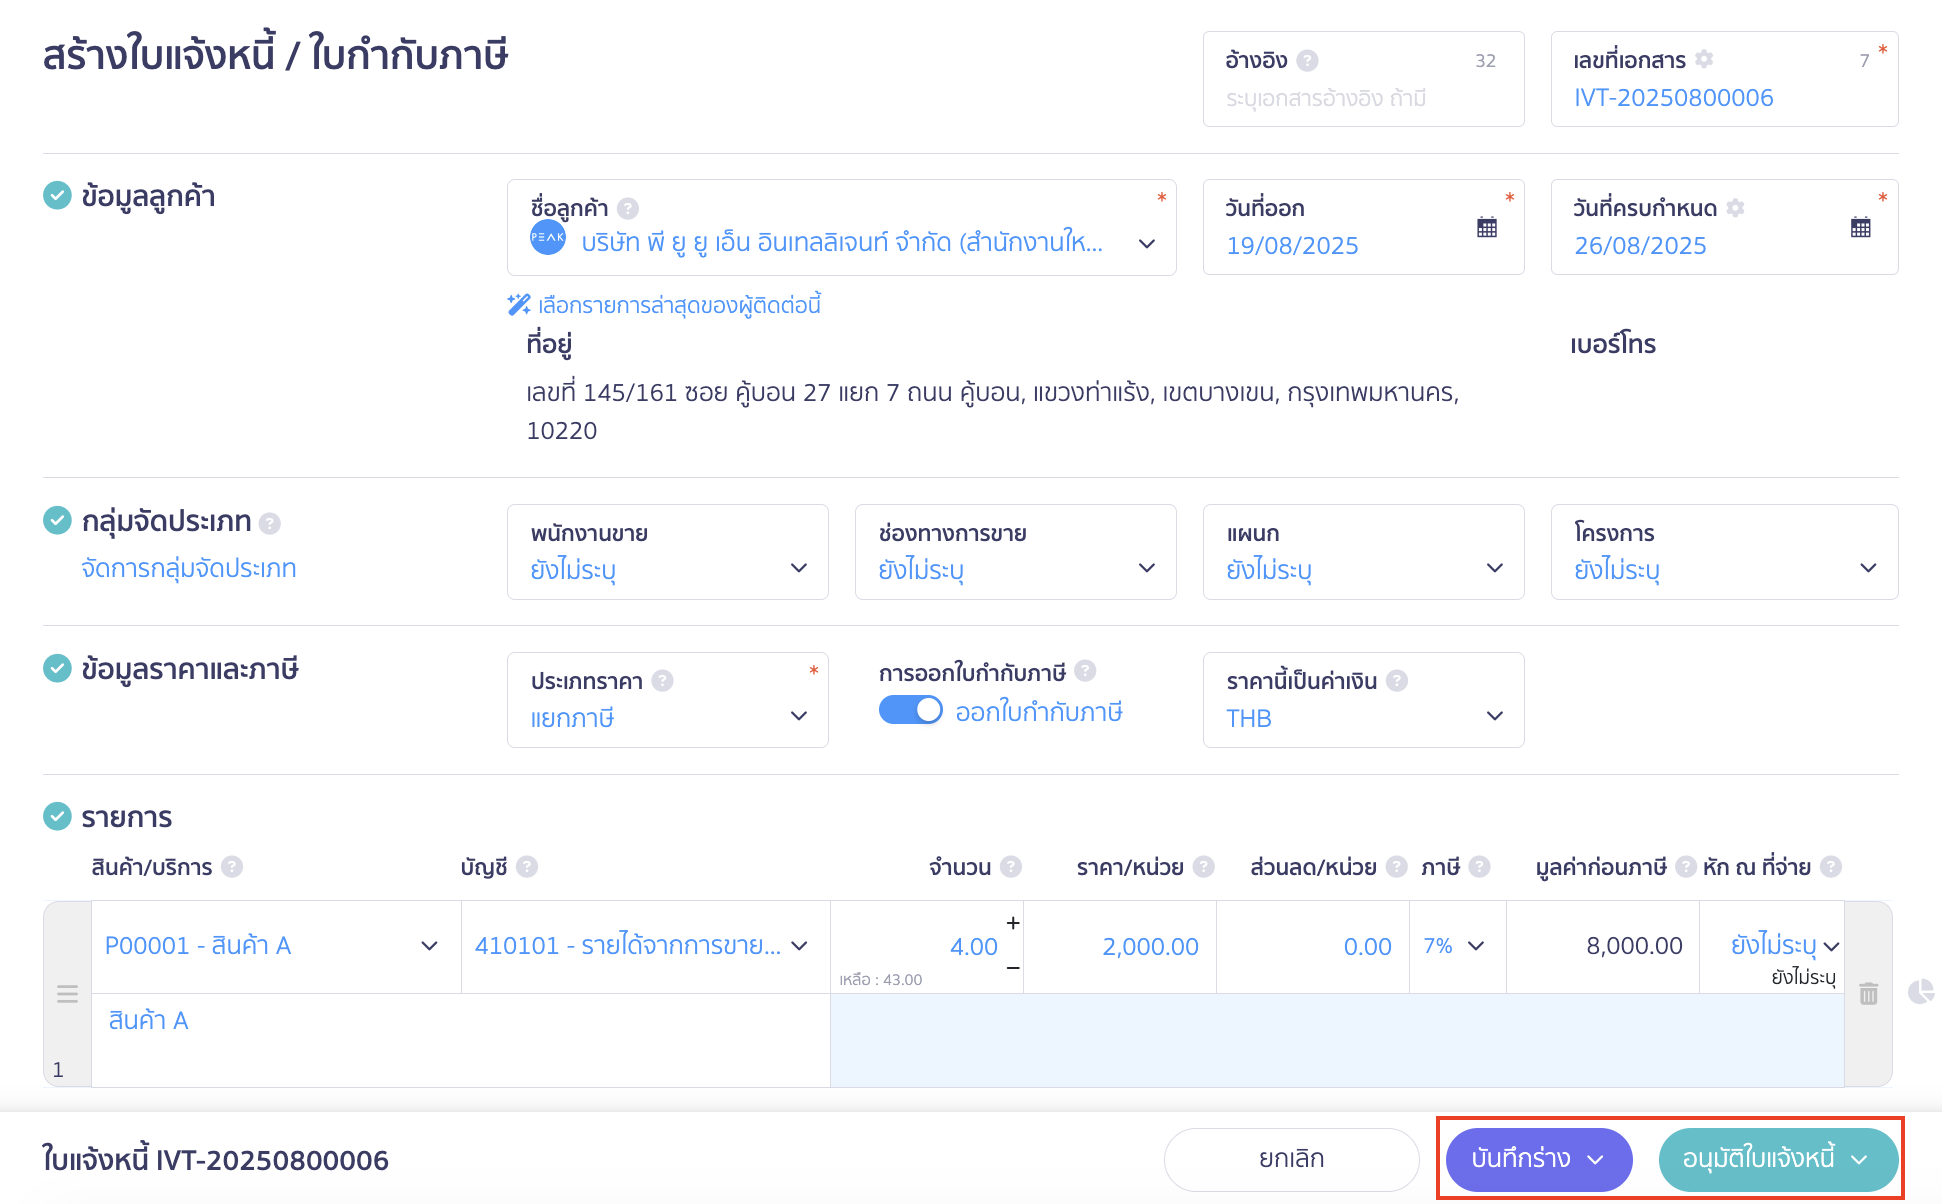The image size is (1942, 1204).
Task: Expand the ประเภทราคา dropdown
Action: coord(668,700)
